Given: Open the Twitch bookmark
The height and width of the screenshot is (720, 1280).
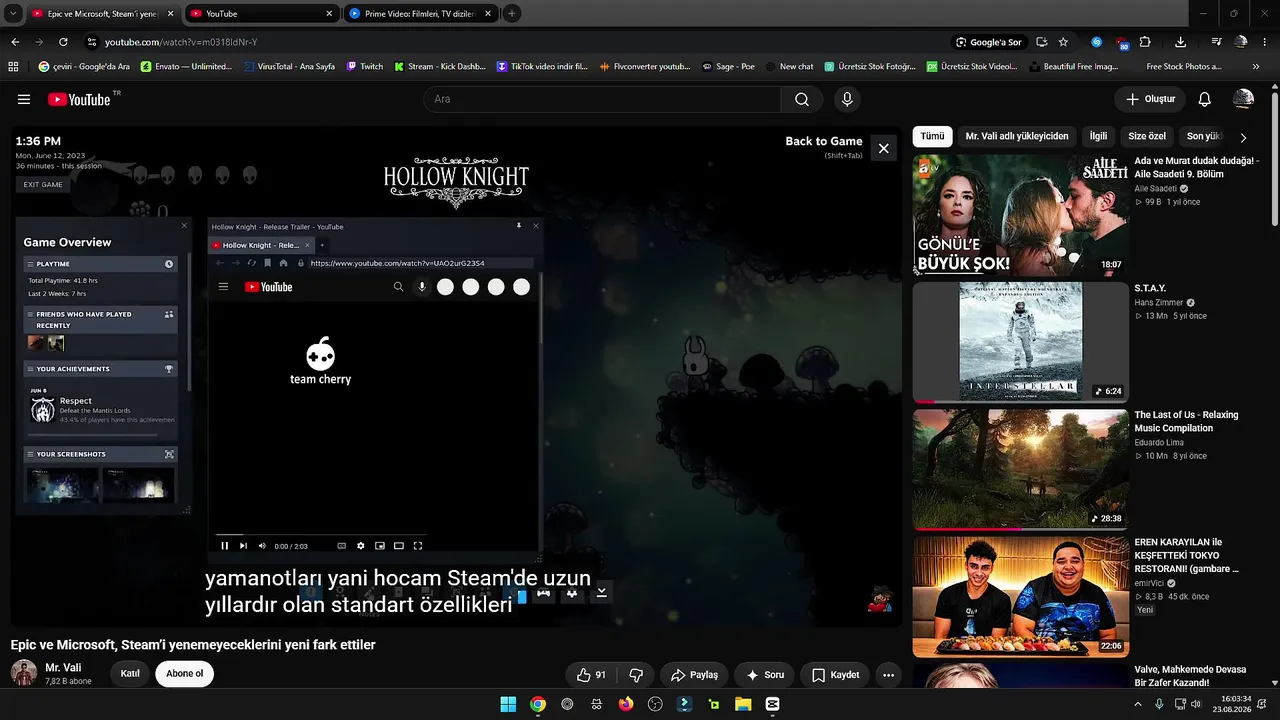Looking at the screenshot, I should [365, 66].
